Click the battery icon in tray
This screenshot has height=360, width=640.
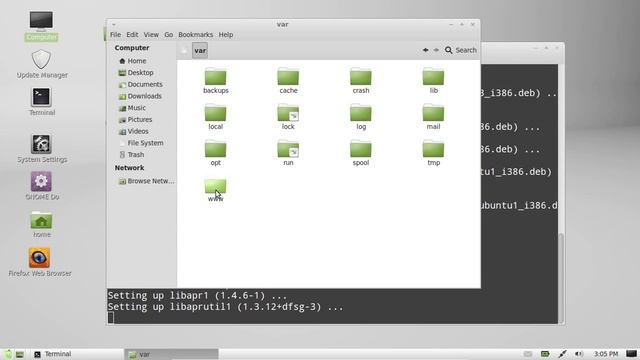pos(545,354)
